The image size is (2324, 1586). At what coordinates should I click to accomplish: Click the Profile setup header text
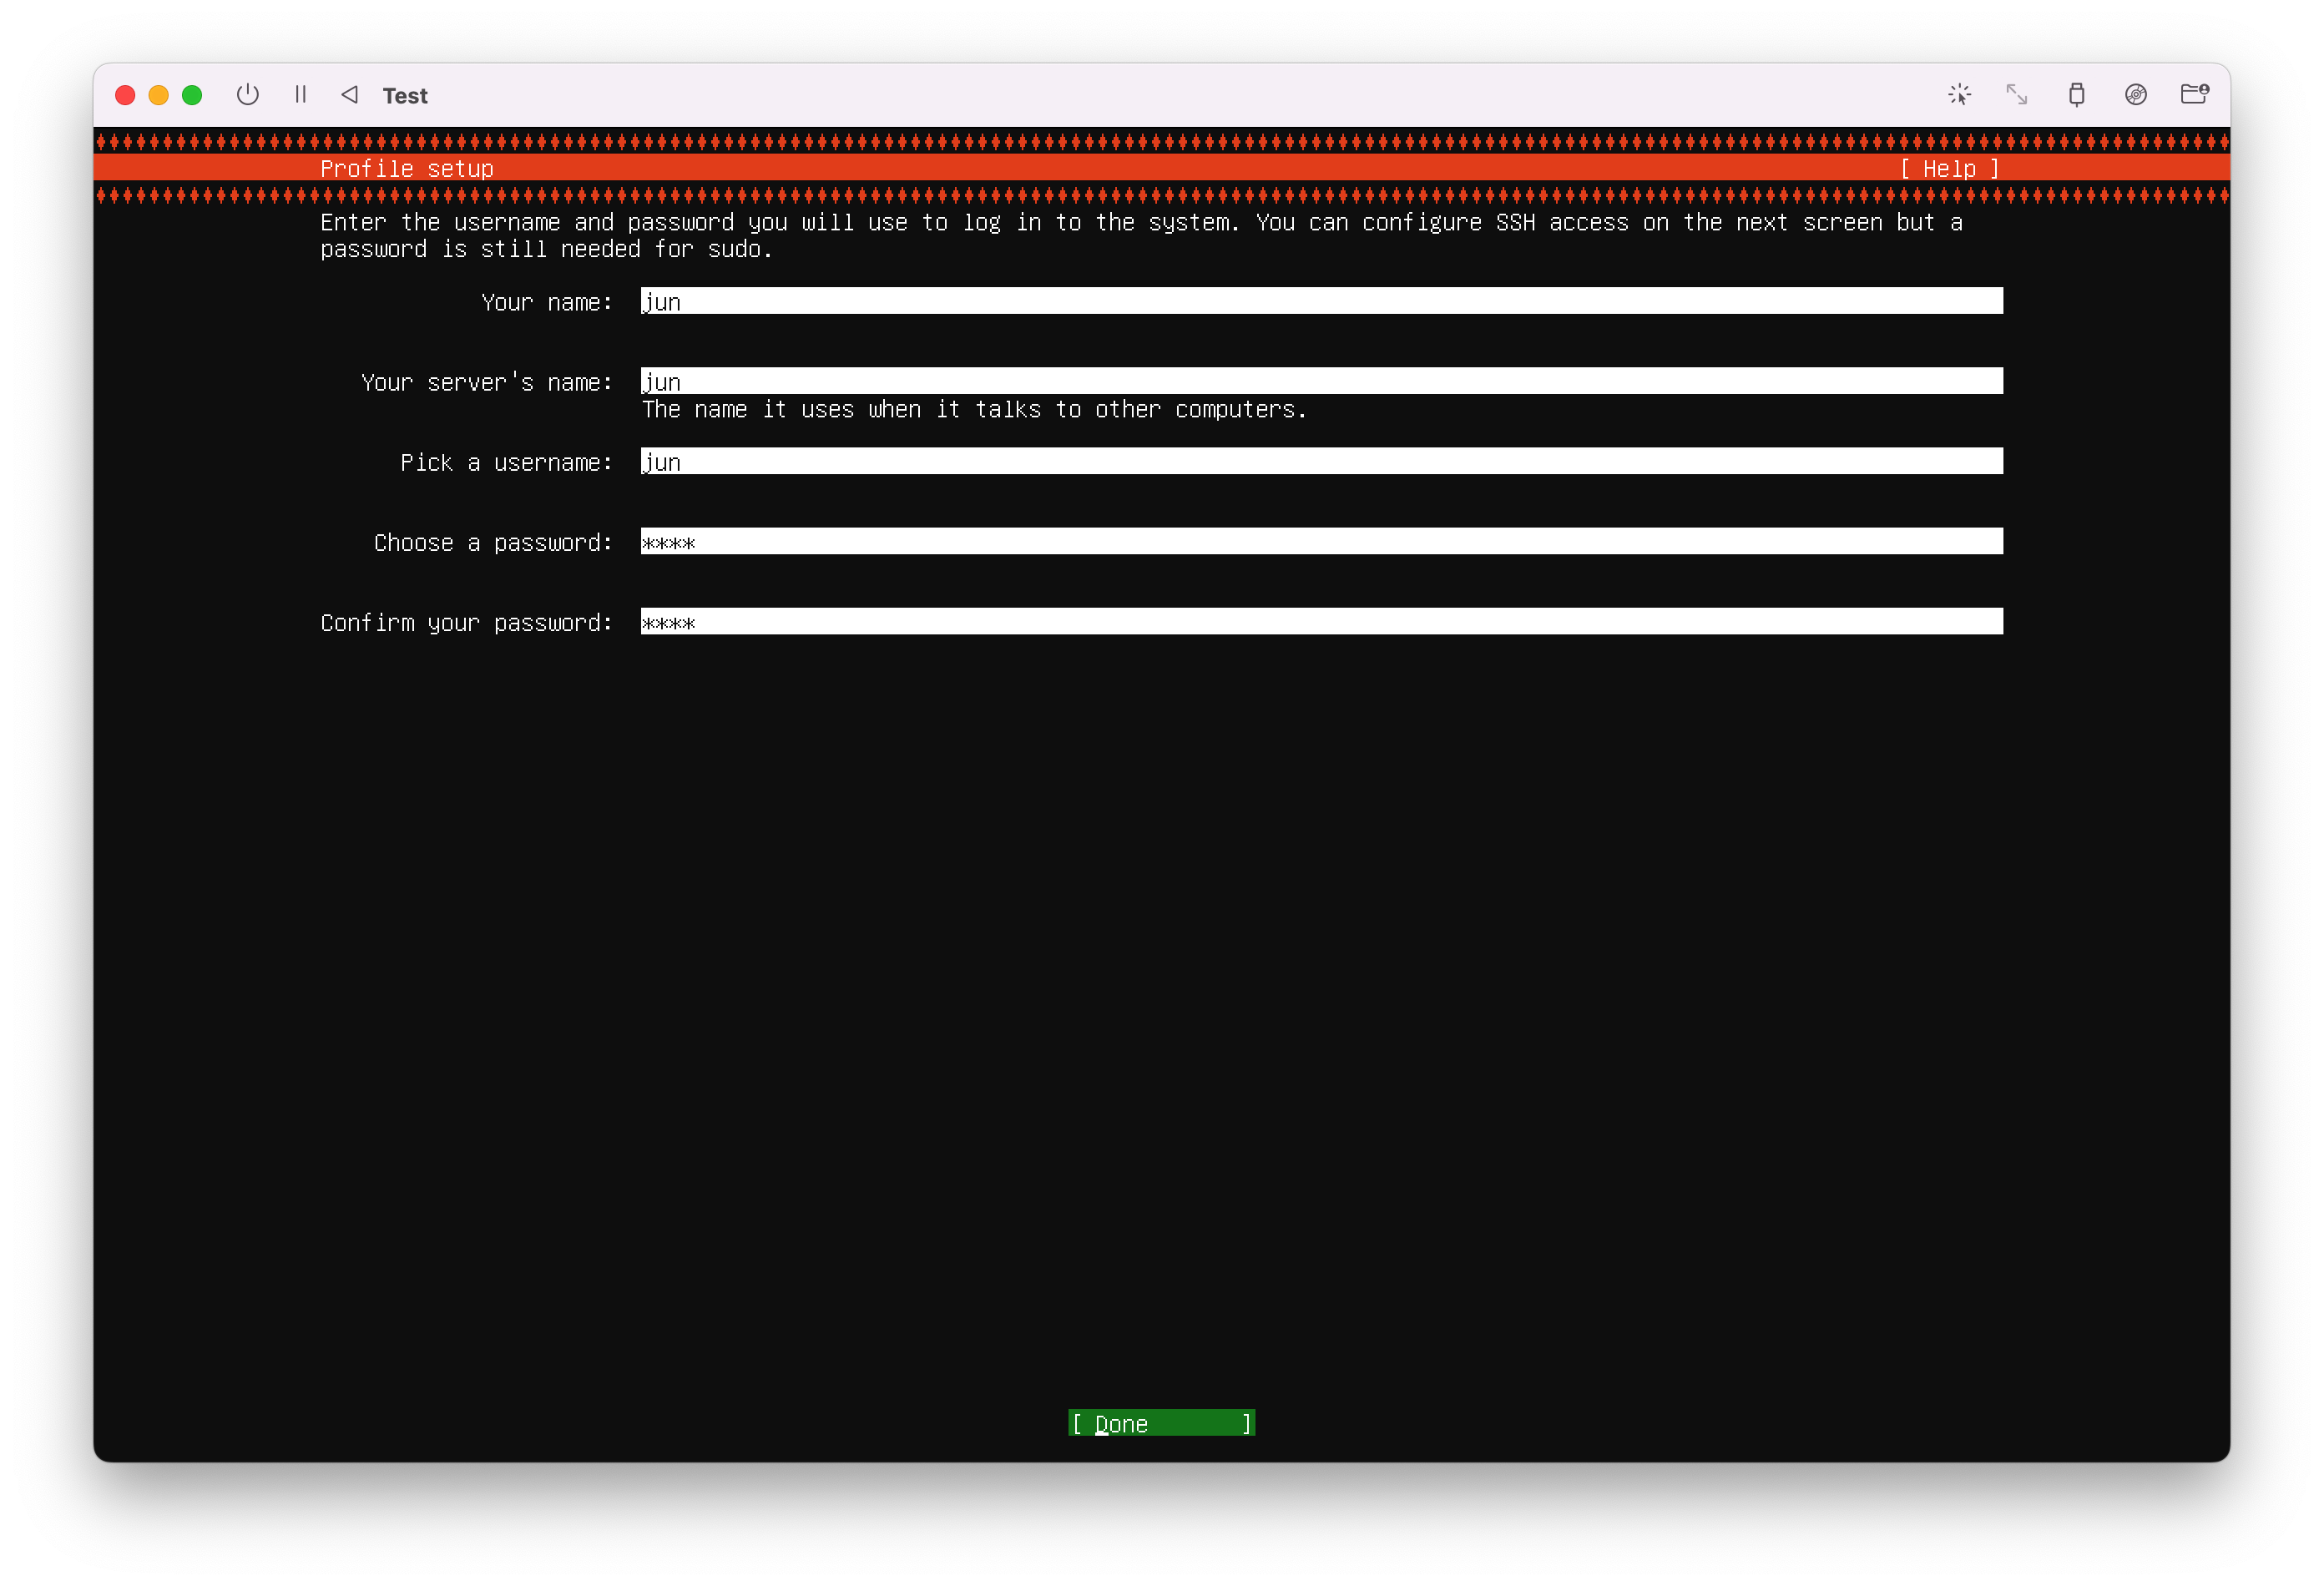pos(407,169)
